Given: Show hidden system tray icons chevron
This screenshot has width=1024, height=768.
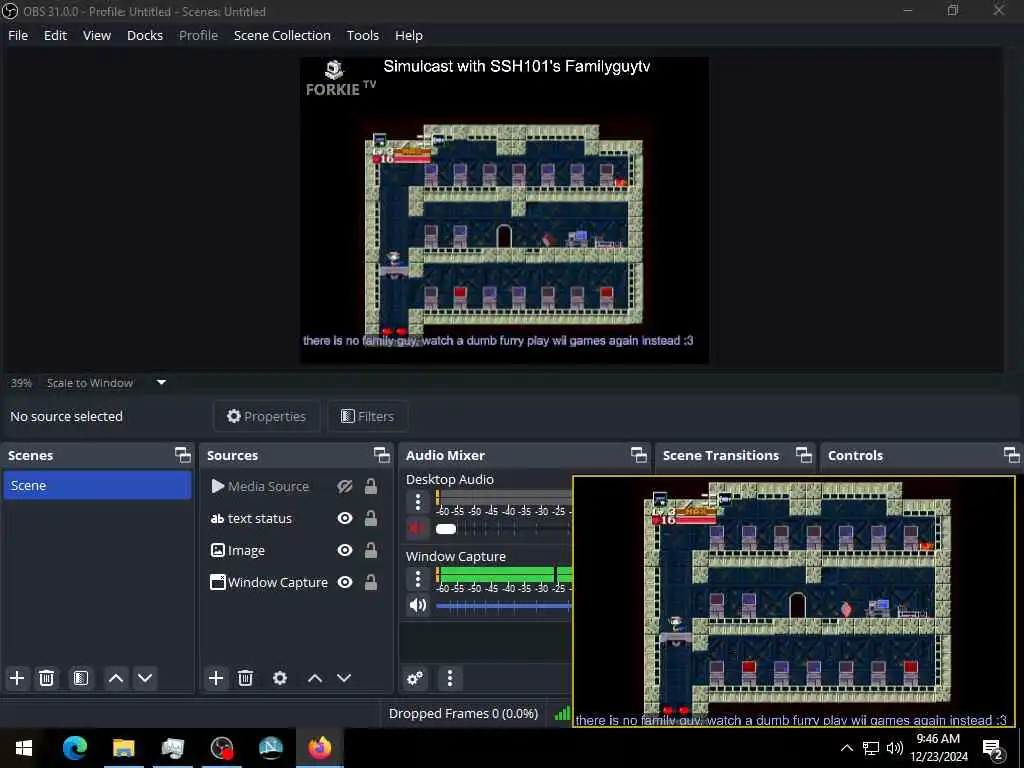Looking at the screenshot, I should point(846,748).
